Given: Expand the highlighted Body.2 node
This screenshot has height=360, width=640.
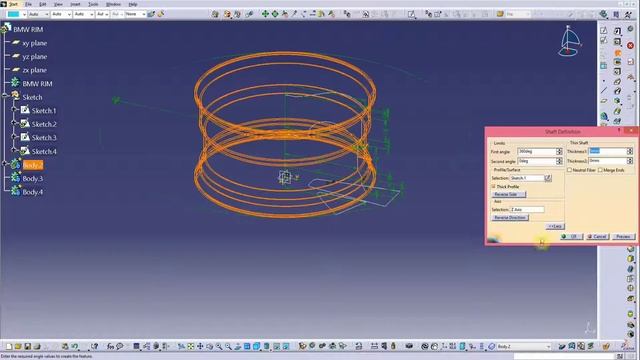Looking at the screenshot, I should point(5,164).
